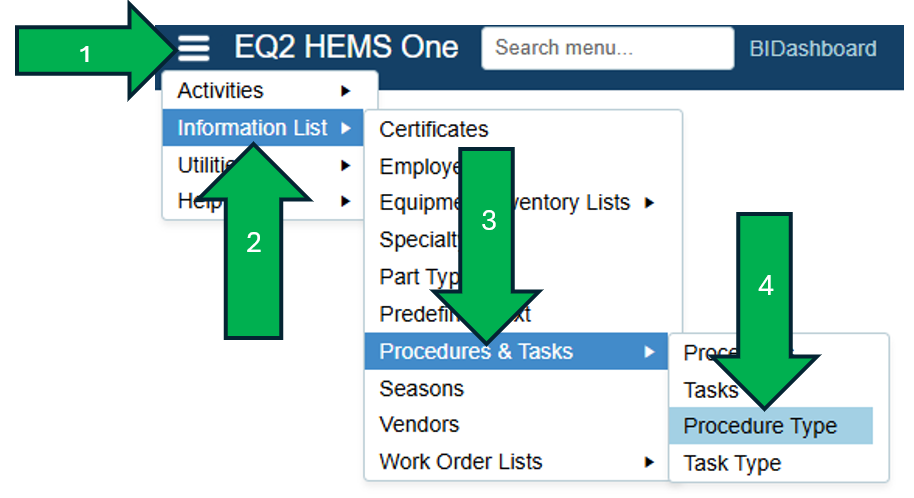Select Task Type menu item
The height and width of the screenshot is (498, 914).
click(732, 463)
